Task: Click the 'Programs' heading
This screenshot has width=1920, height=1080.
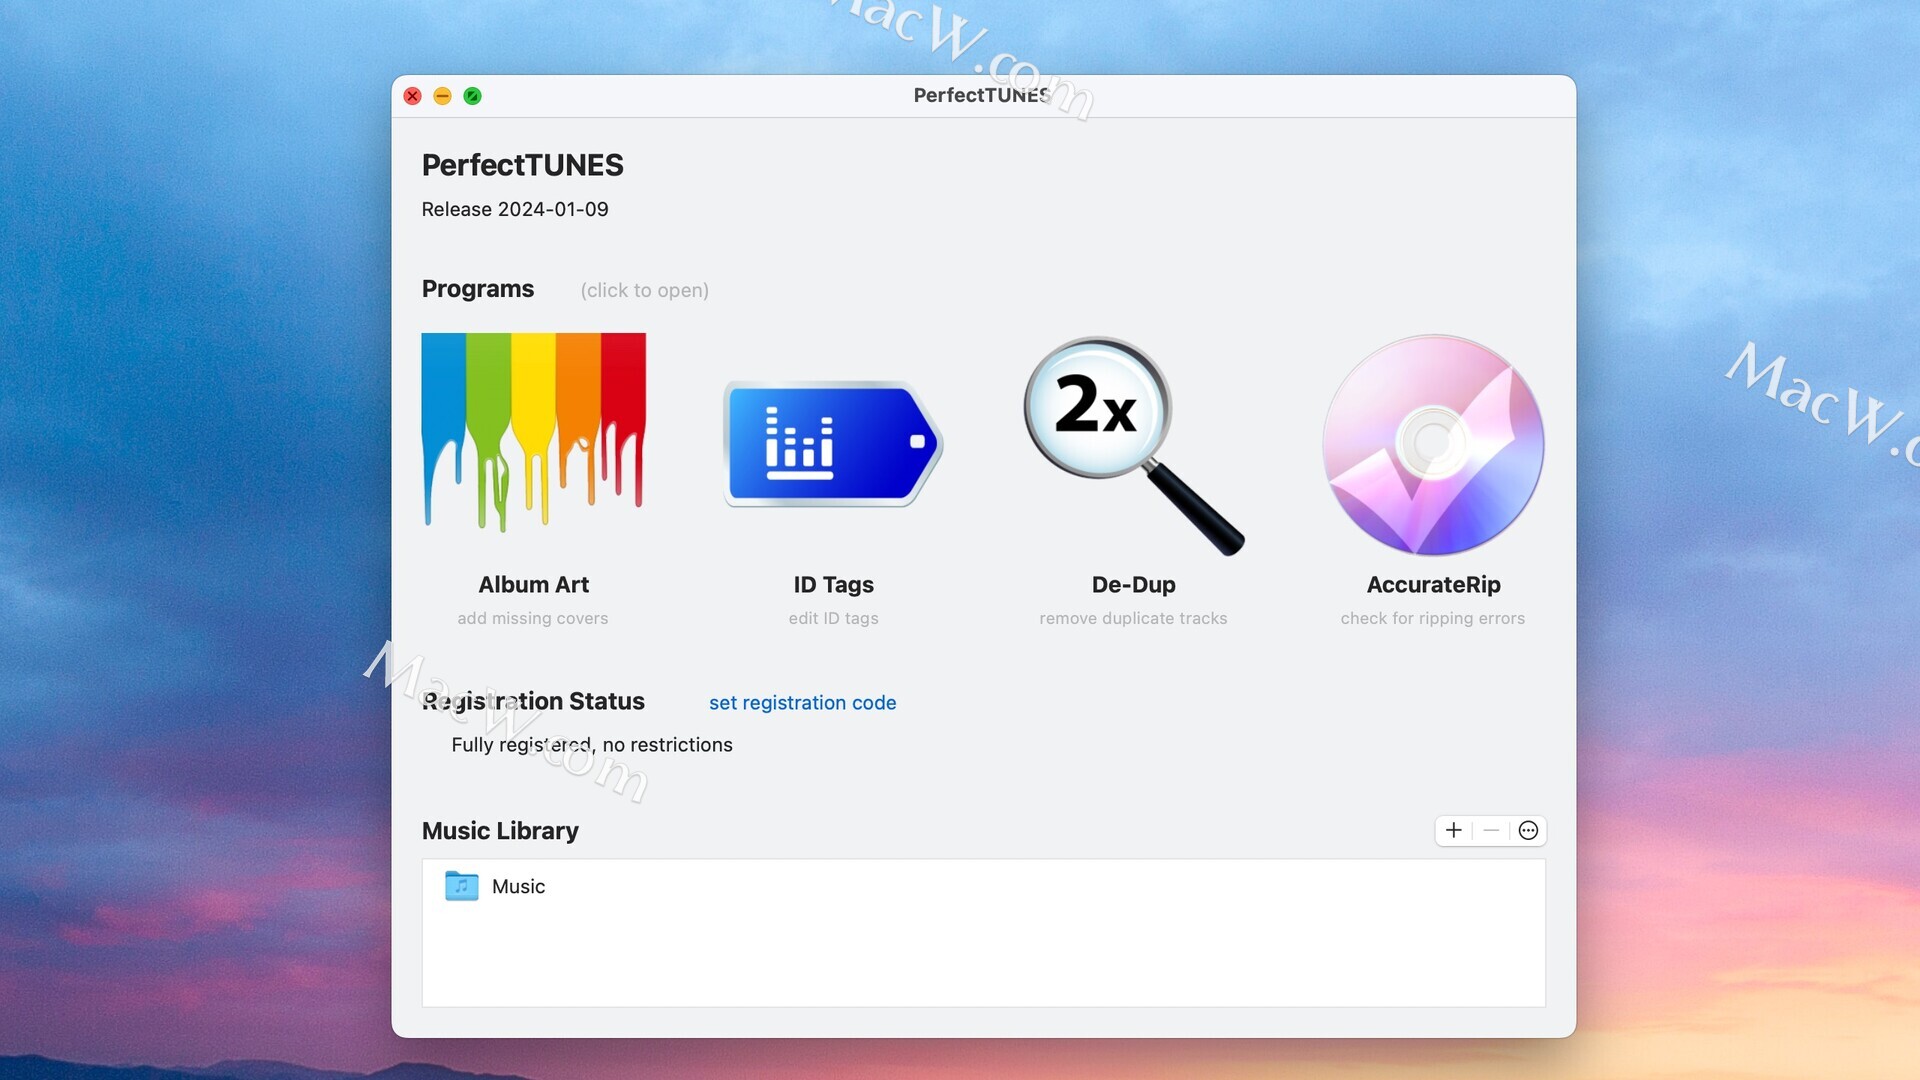Action: tap(478, 289)
